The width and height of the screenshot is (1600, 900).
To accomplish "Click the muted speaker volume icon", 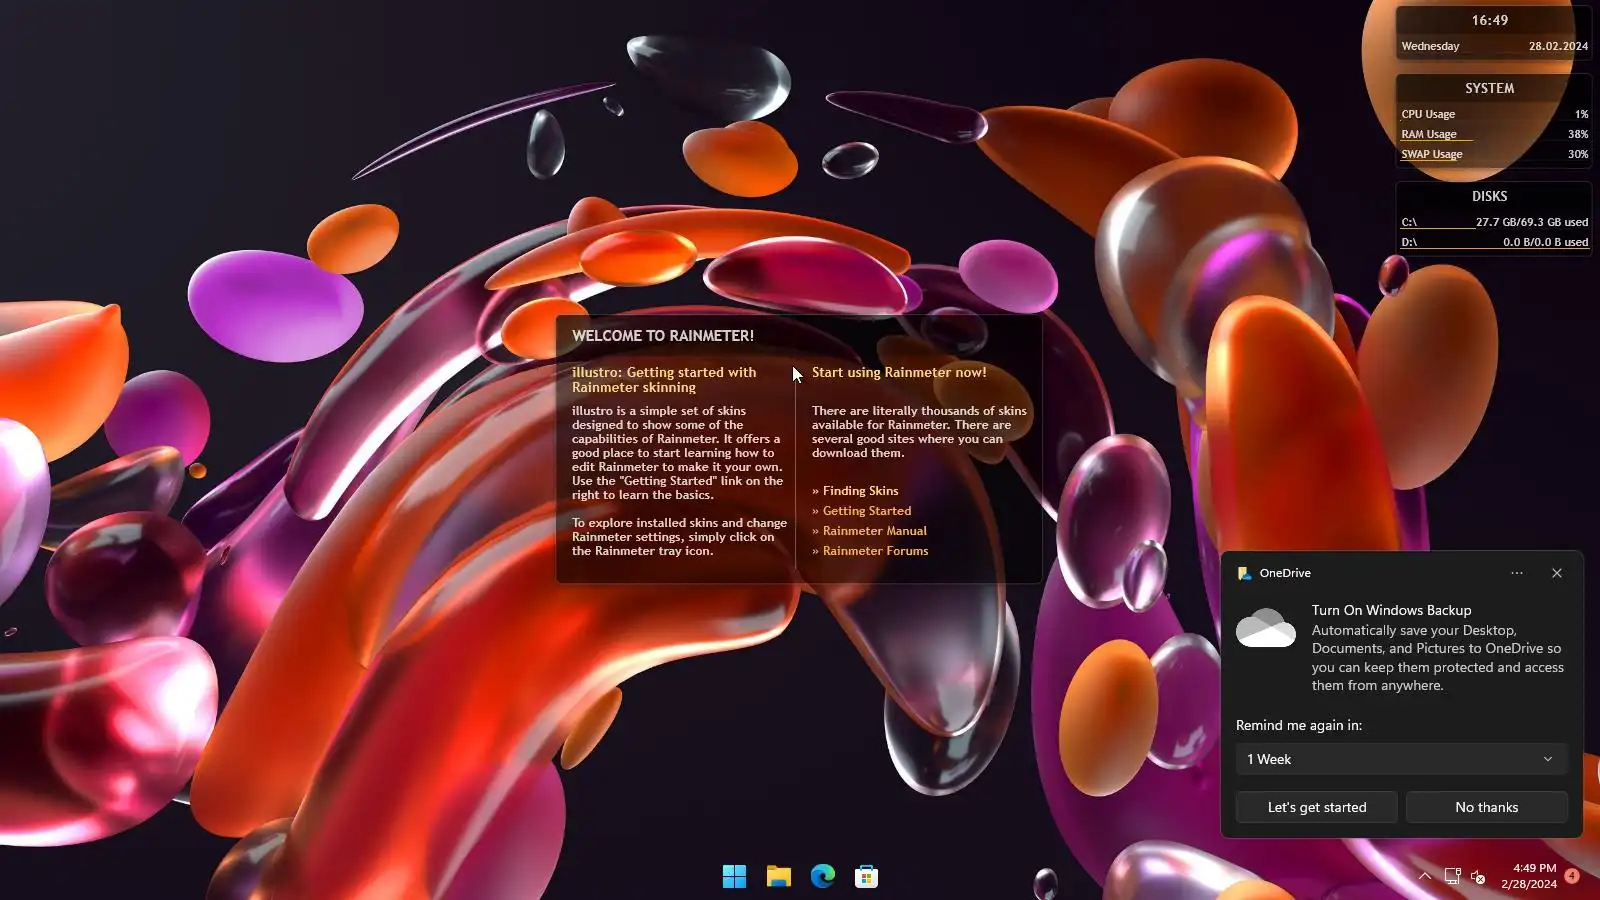I will 1478,877.
